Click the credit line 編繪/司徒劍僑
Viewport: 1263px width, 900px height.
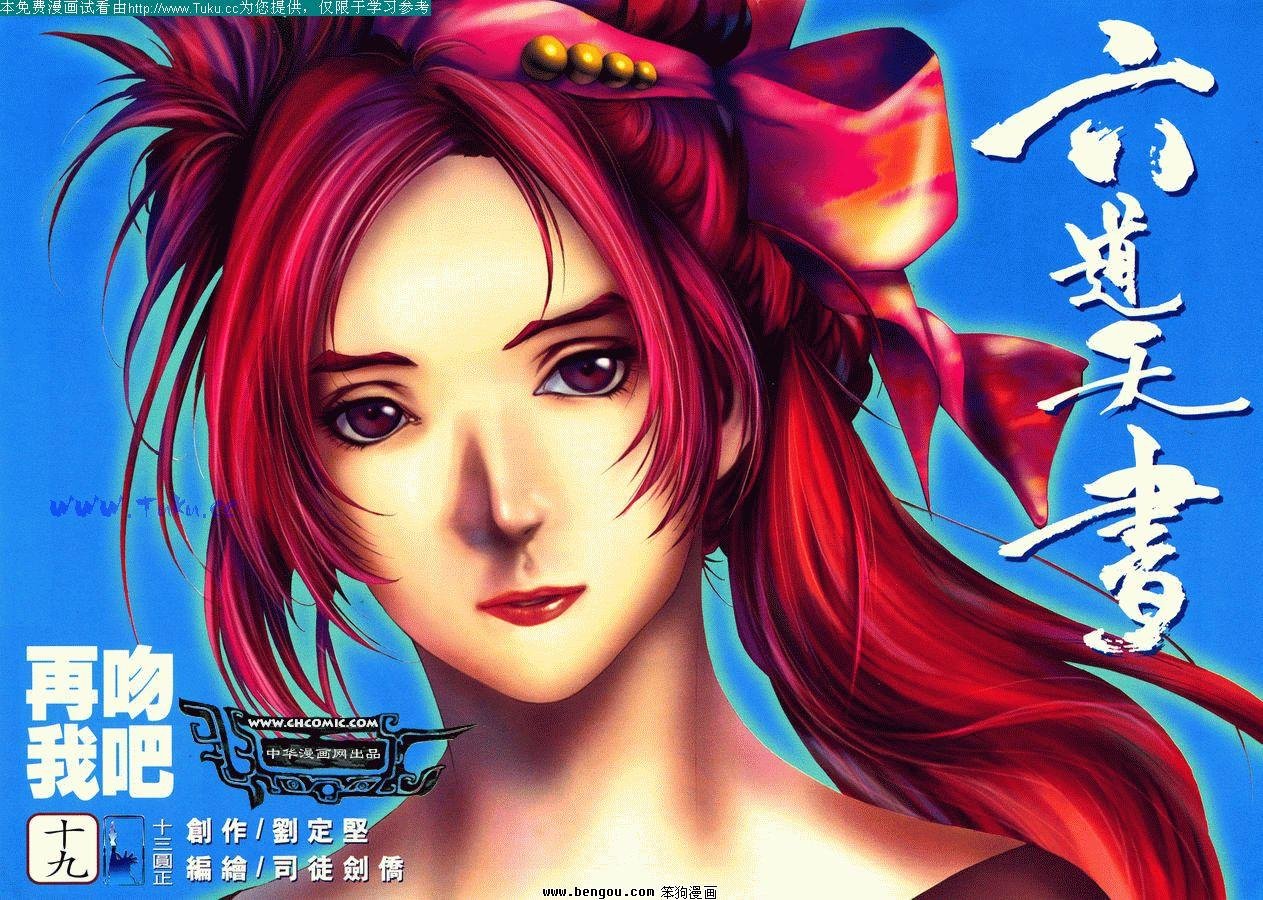pyautogui.click(x=294, y=869)
